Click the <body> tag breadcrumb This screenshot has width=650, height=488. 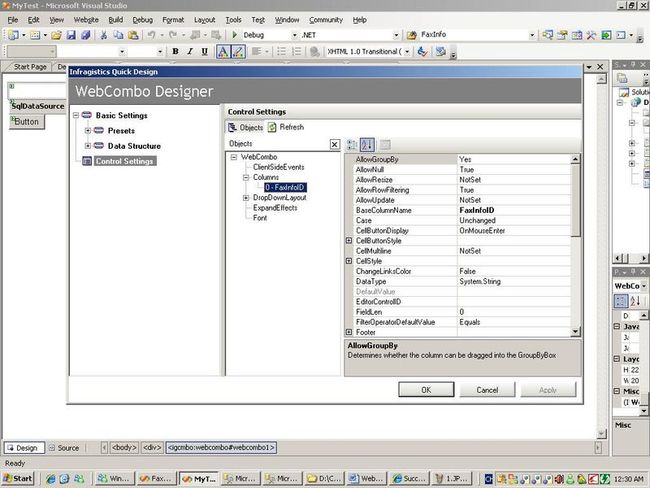(124, 448)
